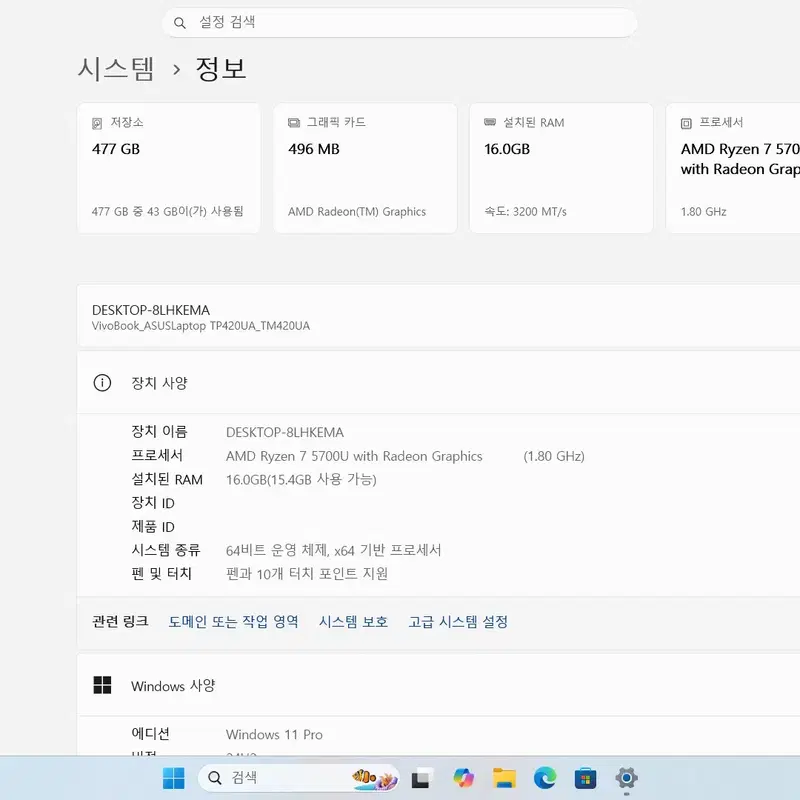Click the 장치 사양 info icon
Screen dimensions: 800x800
pos(102,383)
